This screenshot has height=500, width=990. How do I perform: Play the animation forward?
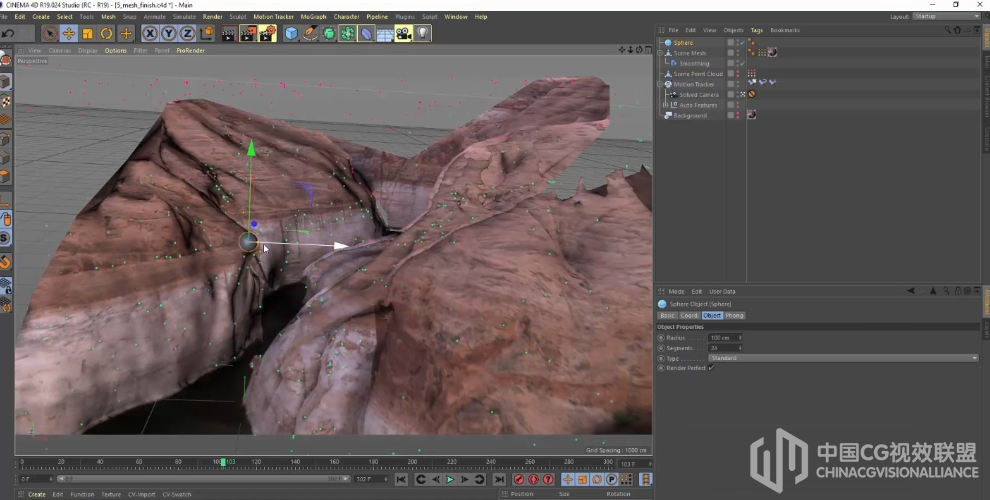(x=450, y=480)
